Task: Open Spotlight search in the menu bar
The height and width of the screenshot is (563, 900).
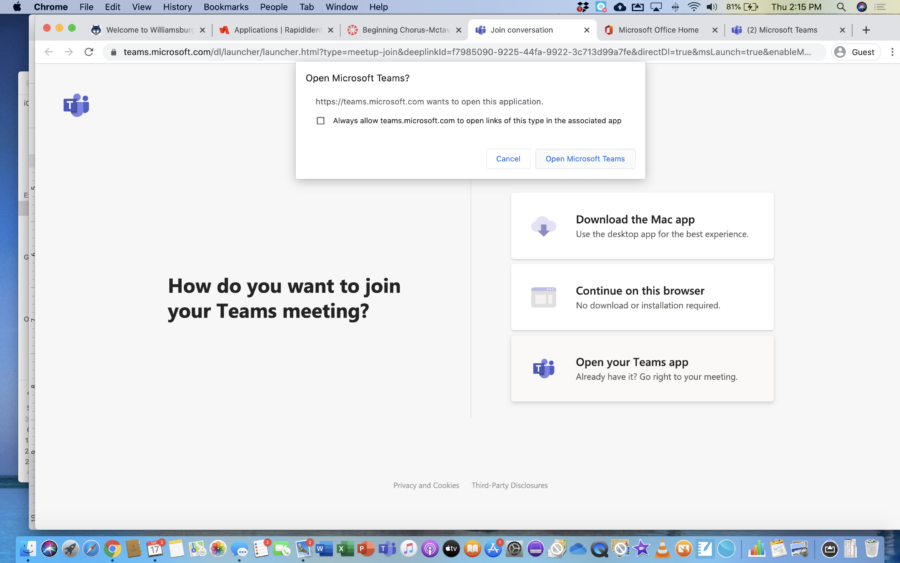Action: (x=840, y=7)
